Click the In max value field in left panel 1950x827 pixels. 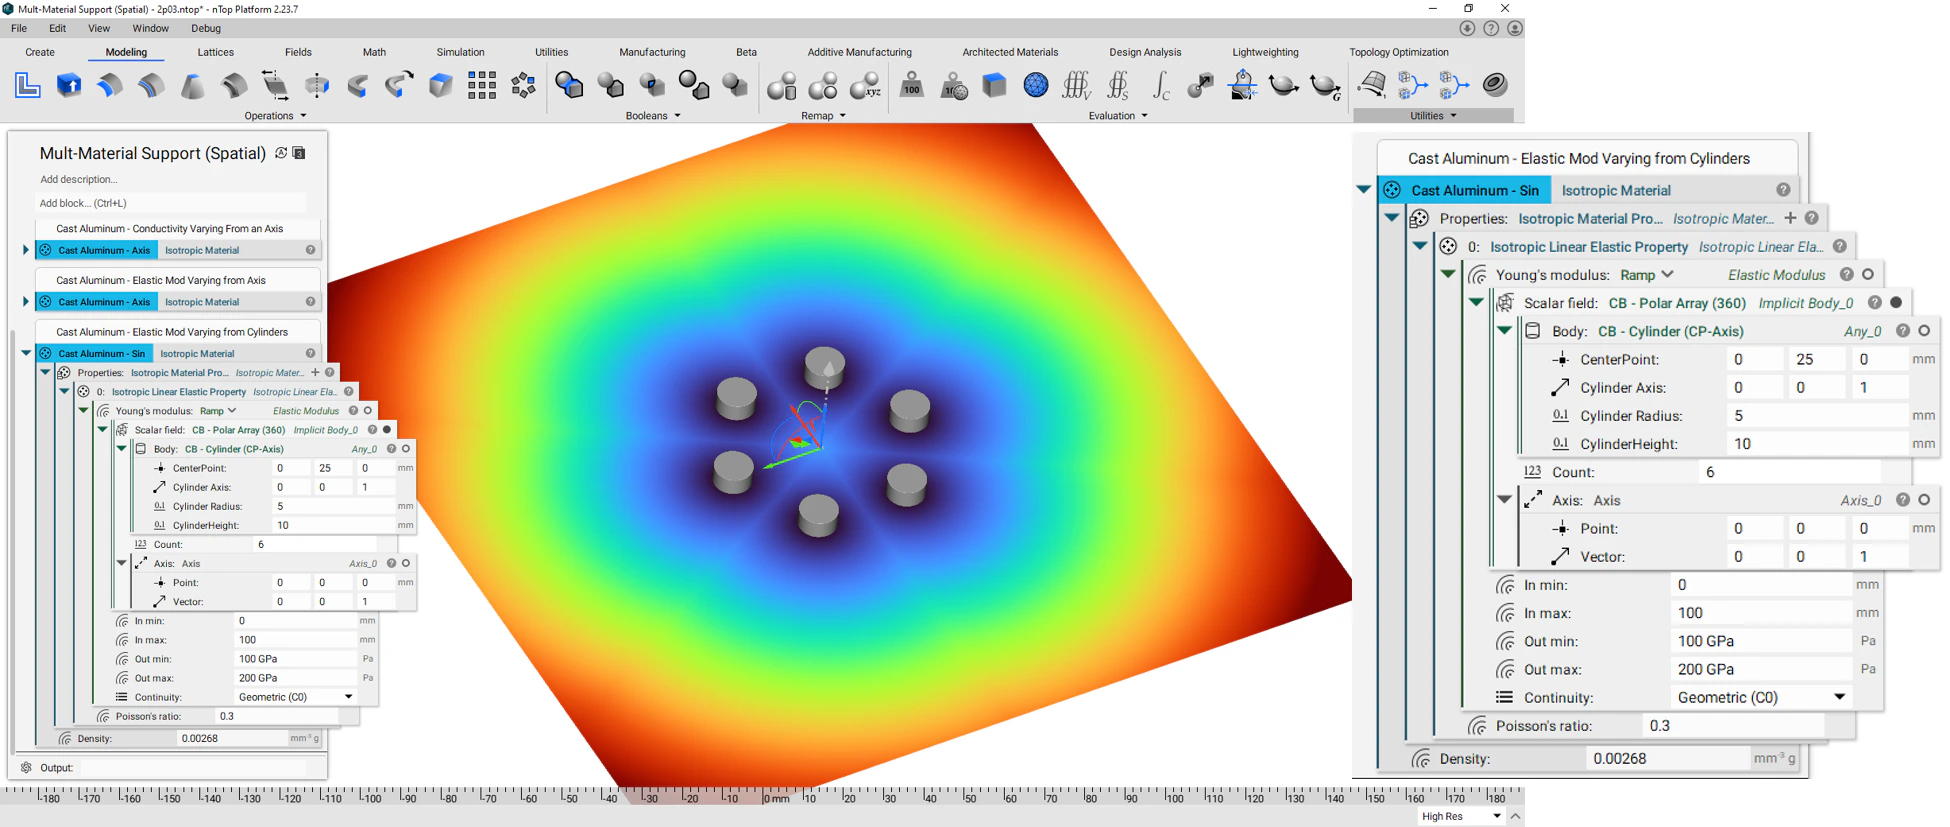click(295, 640)
